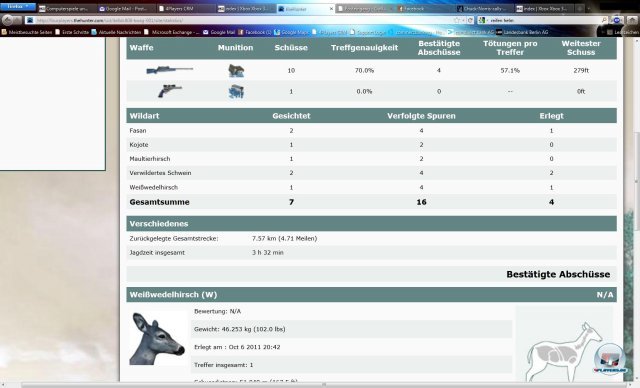
Task: Click the Weitester Schuss column header
Action: coord(581,48)
